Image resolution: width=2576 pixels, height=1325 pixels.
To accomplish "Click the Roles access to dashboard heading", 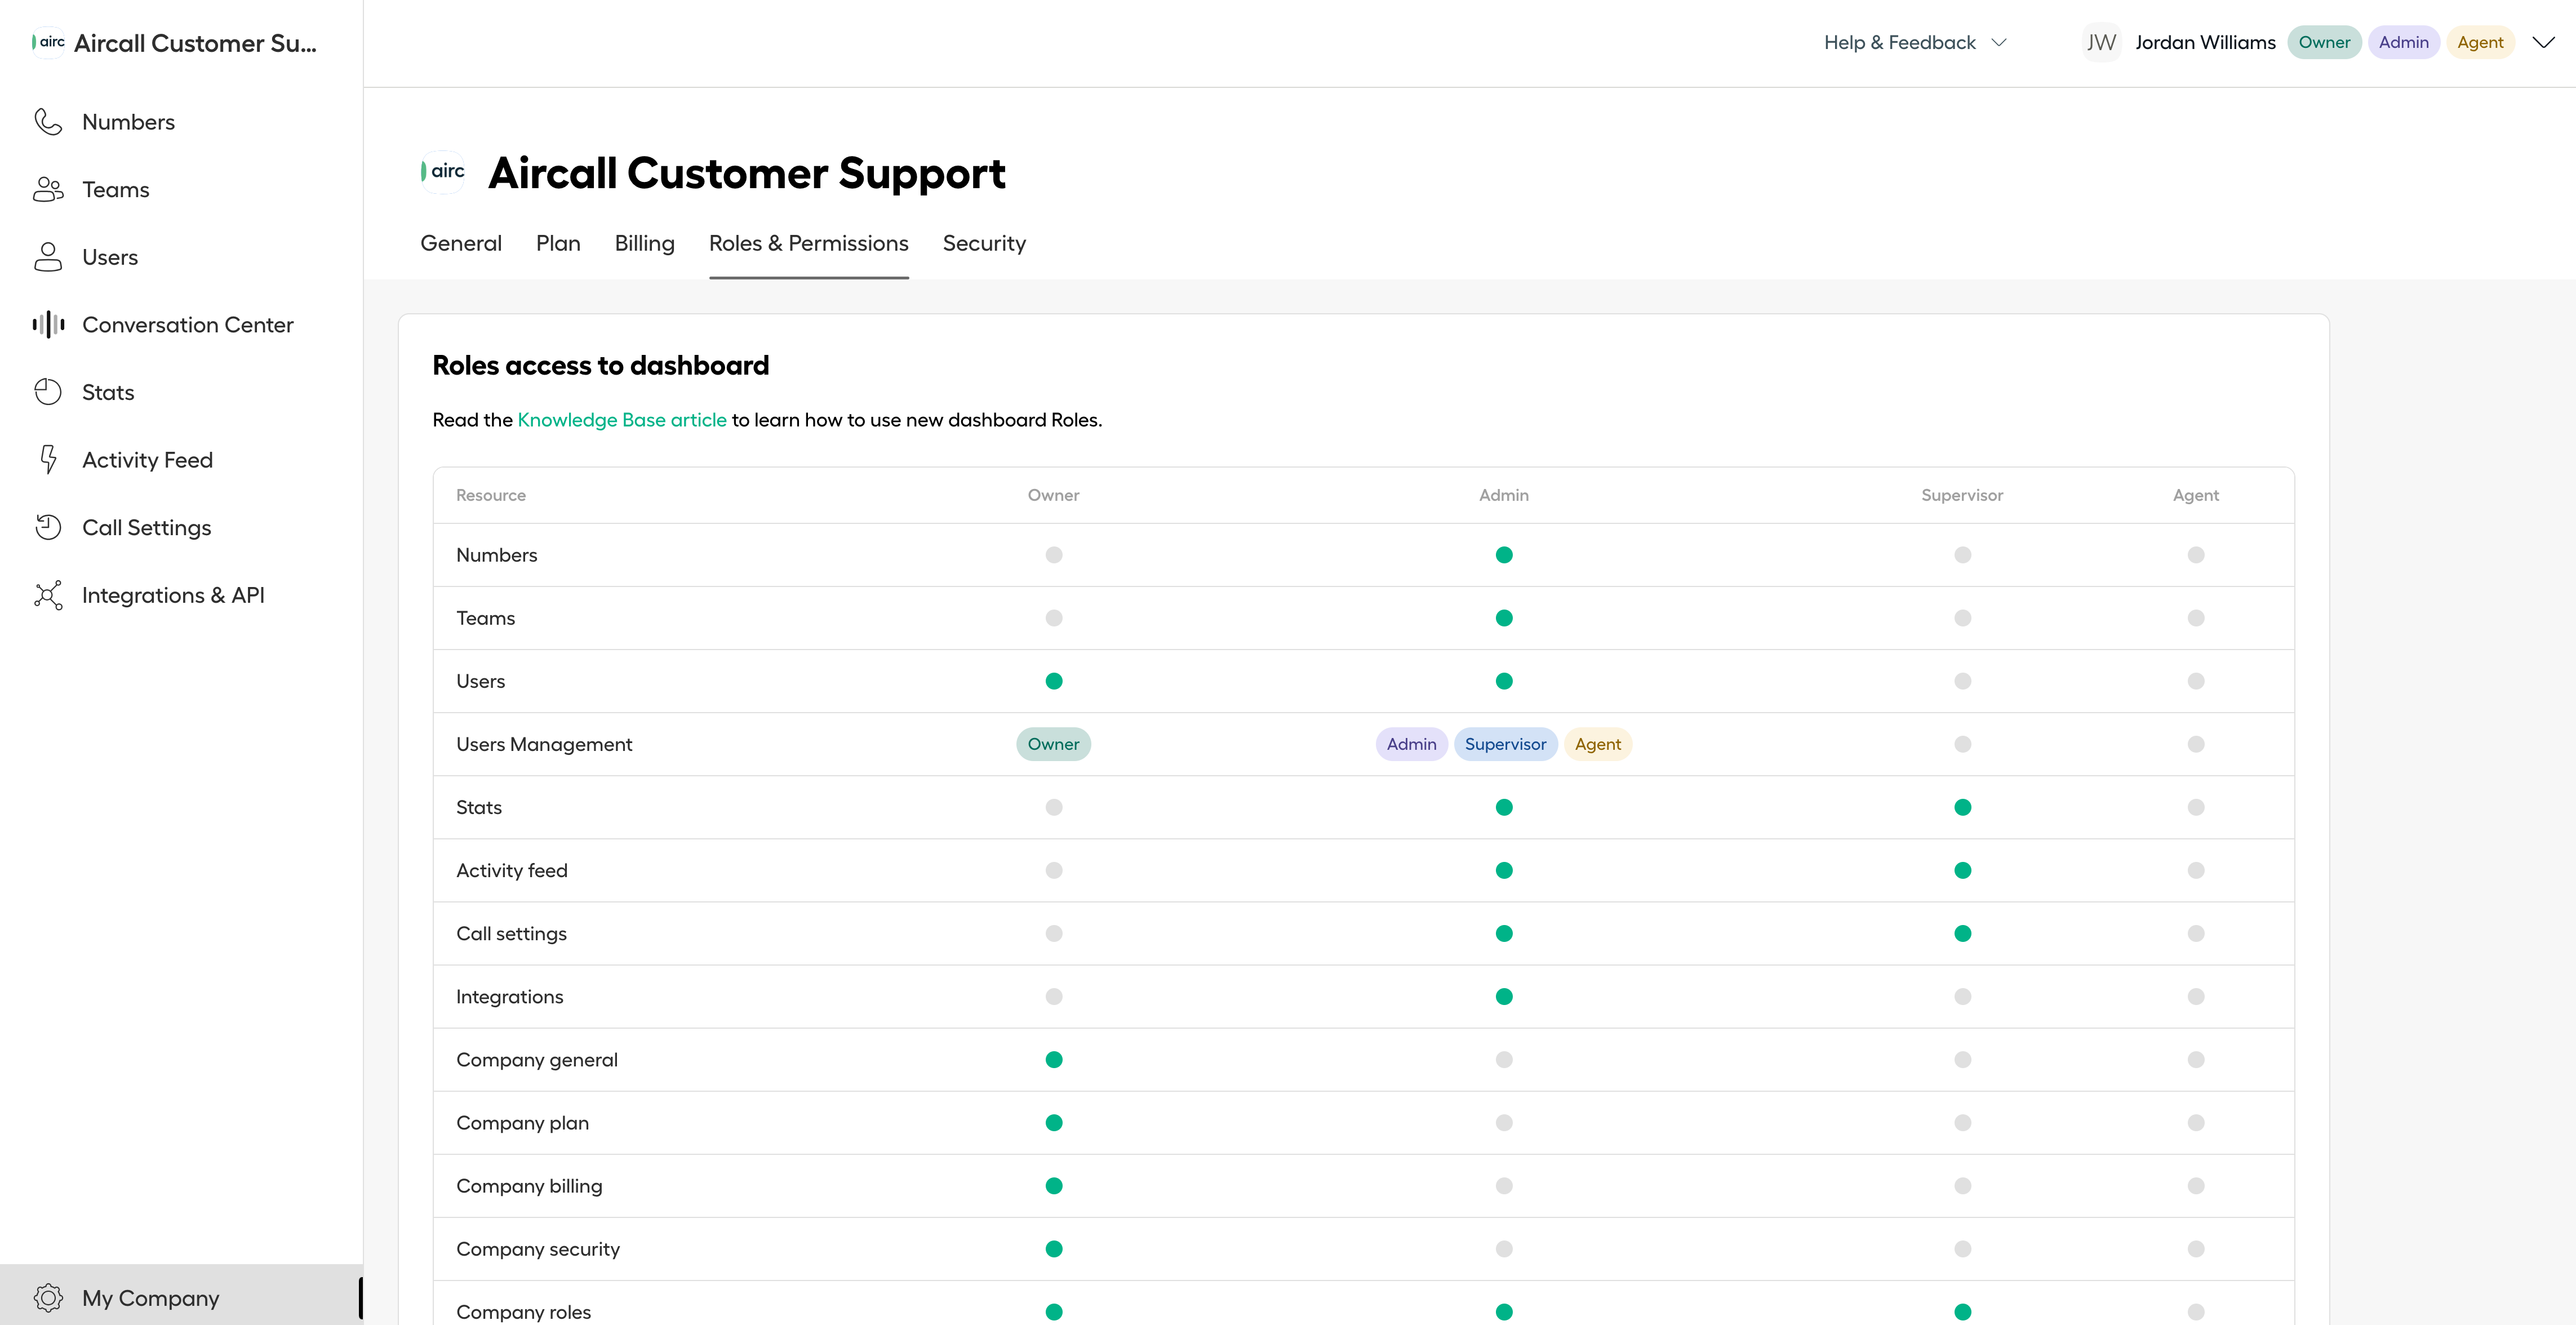I will [601, 366].
